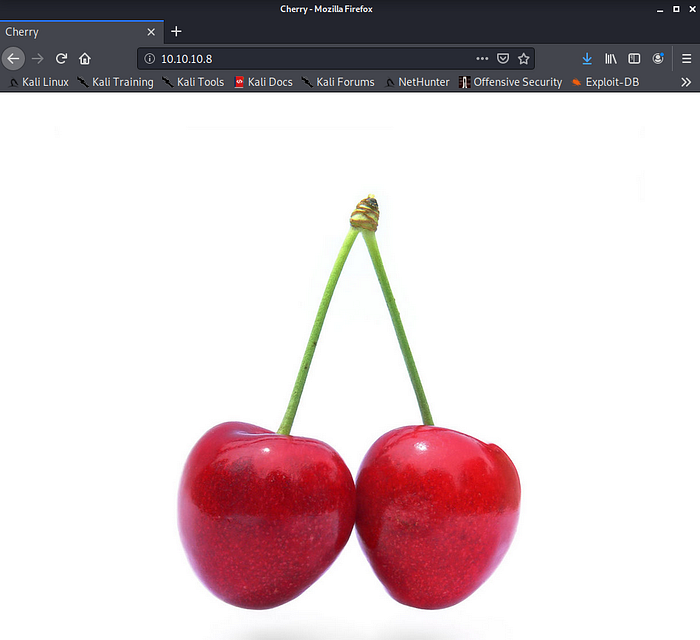700x640 pixels.
Task: Reload the current page
Action: 62,59
